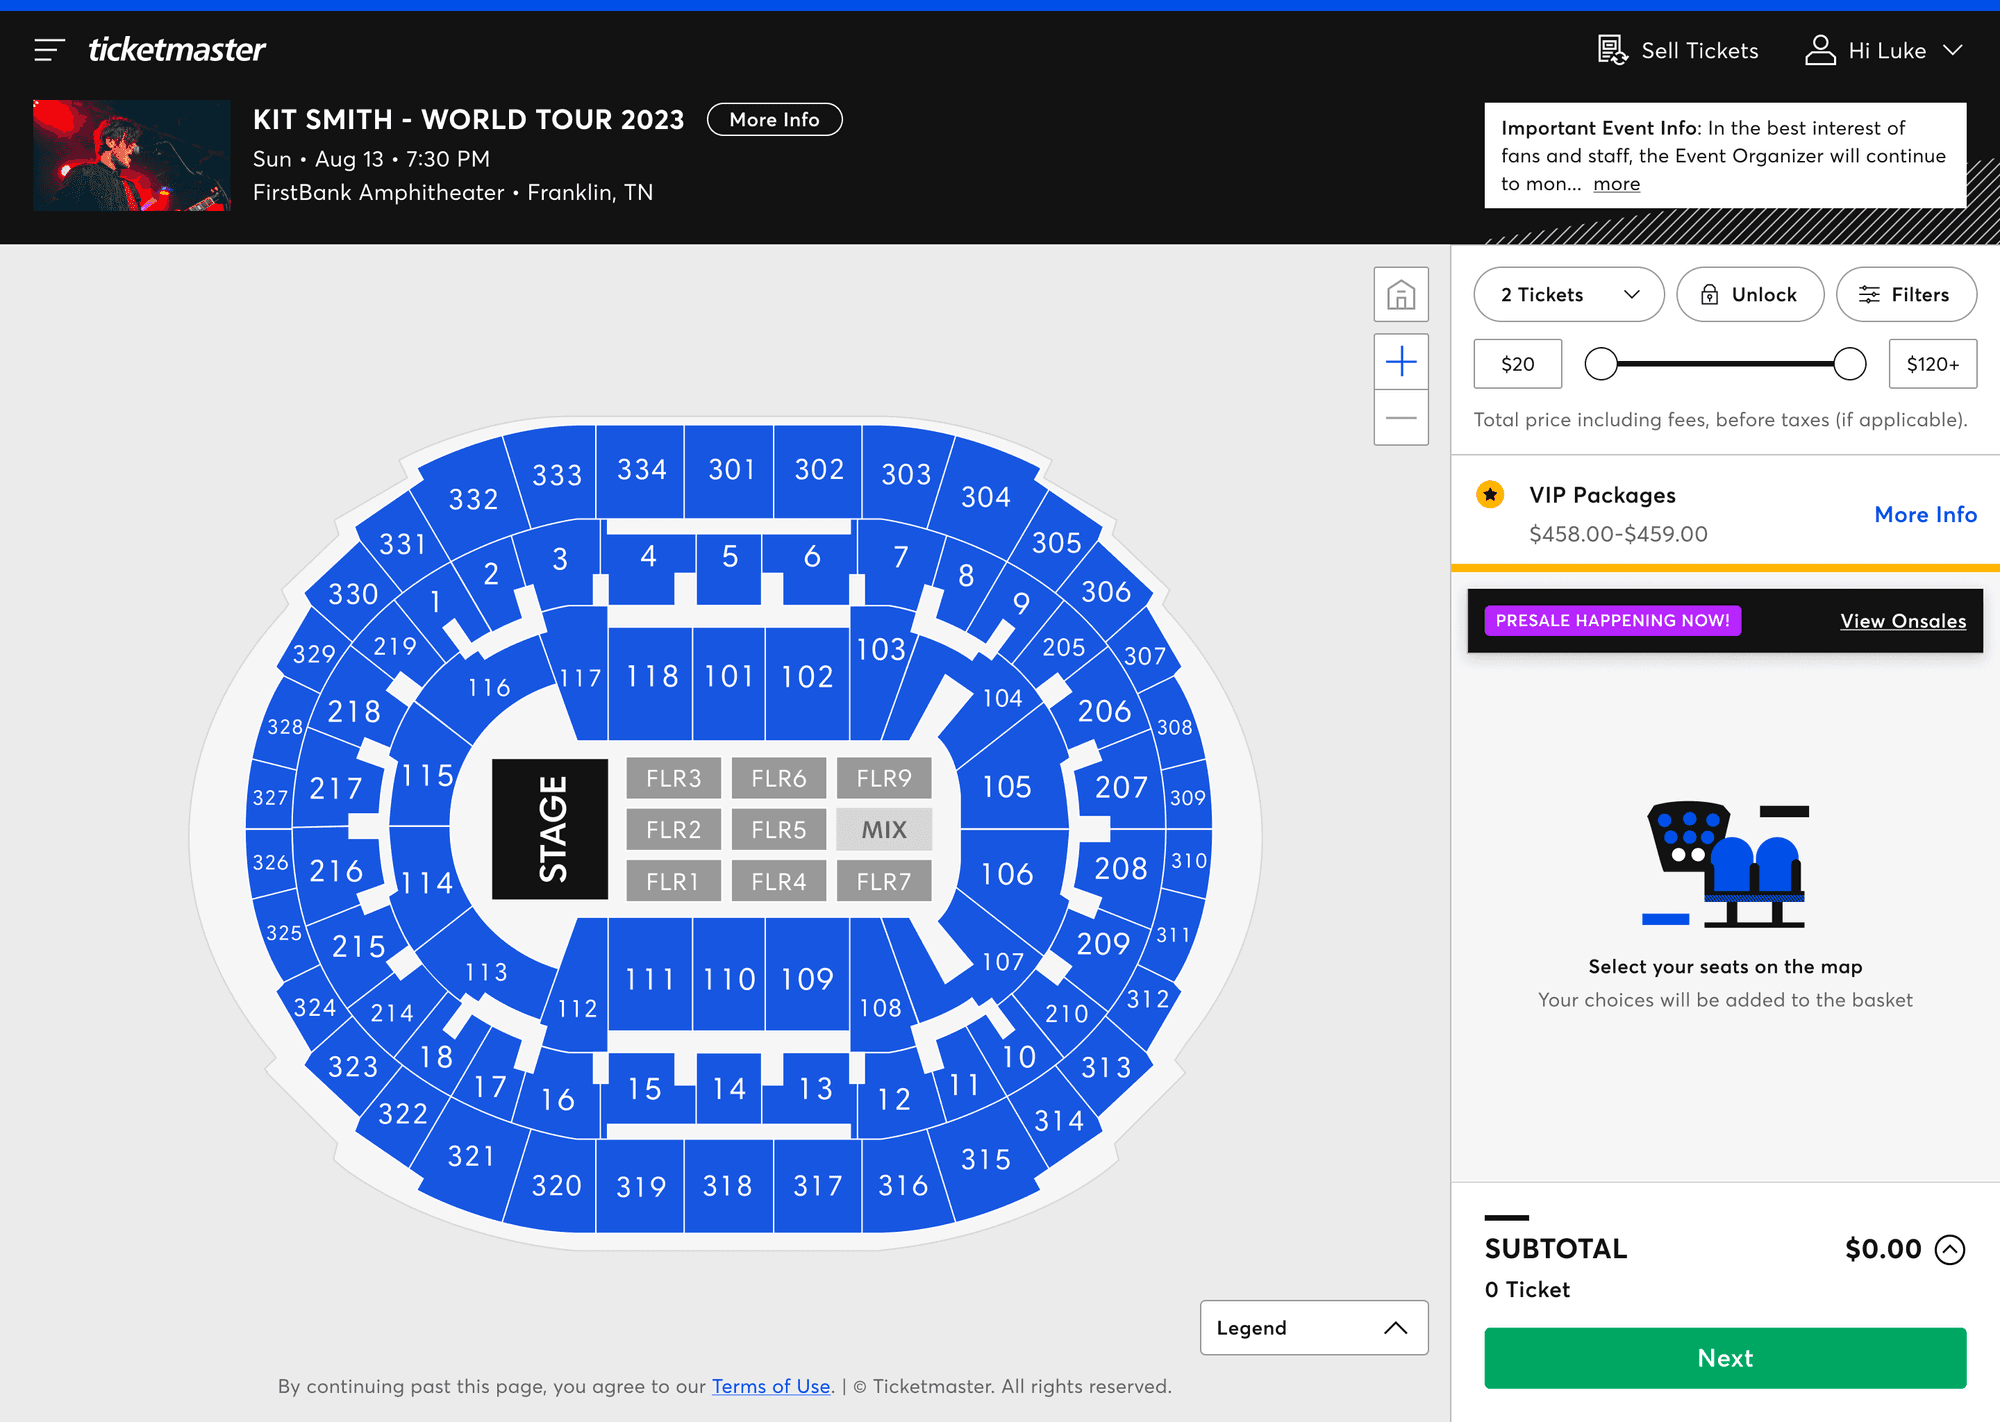
Task: Open the View Onsales link
Action: [x=1903, y=621]
